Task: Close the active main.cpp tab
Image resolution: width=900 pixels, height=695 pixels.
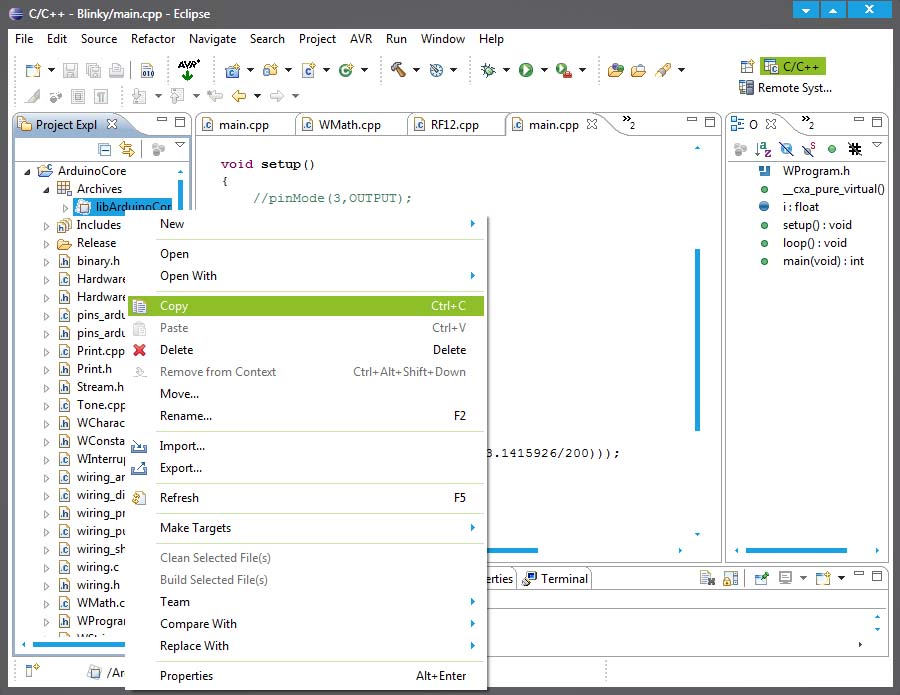Action: coord(592,124)
